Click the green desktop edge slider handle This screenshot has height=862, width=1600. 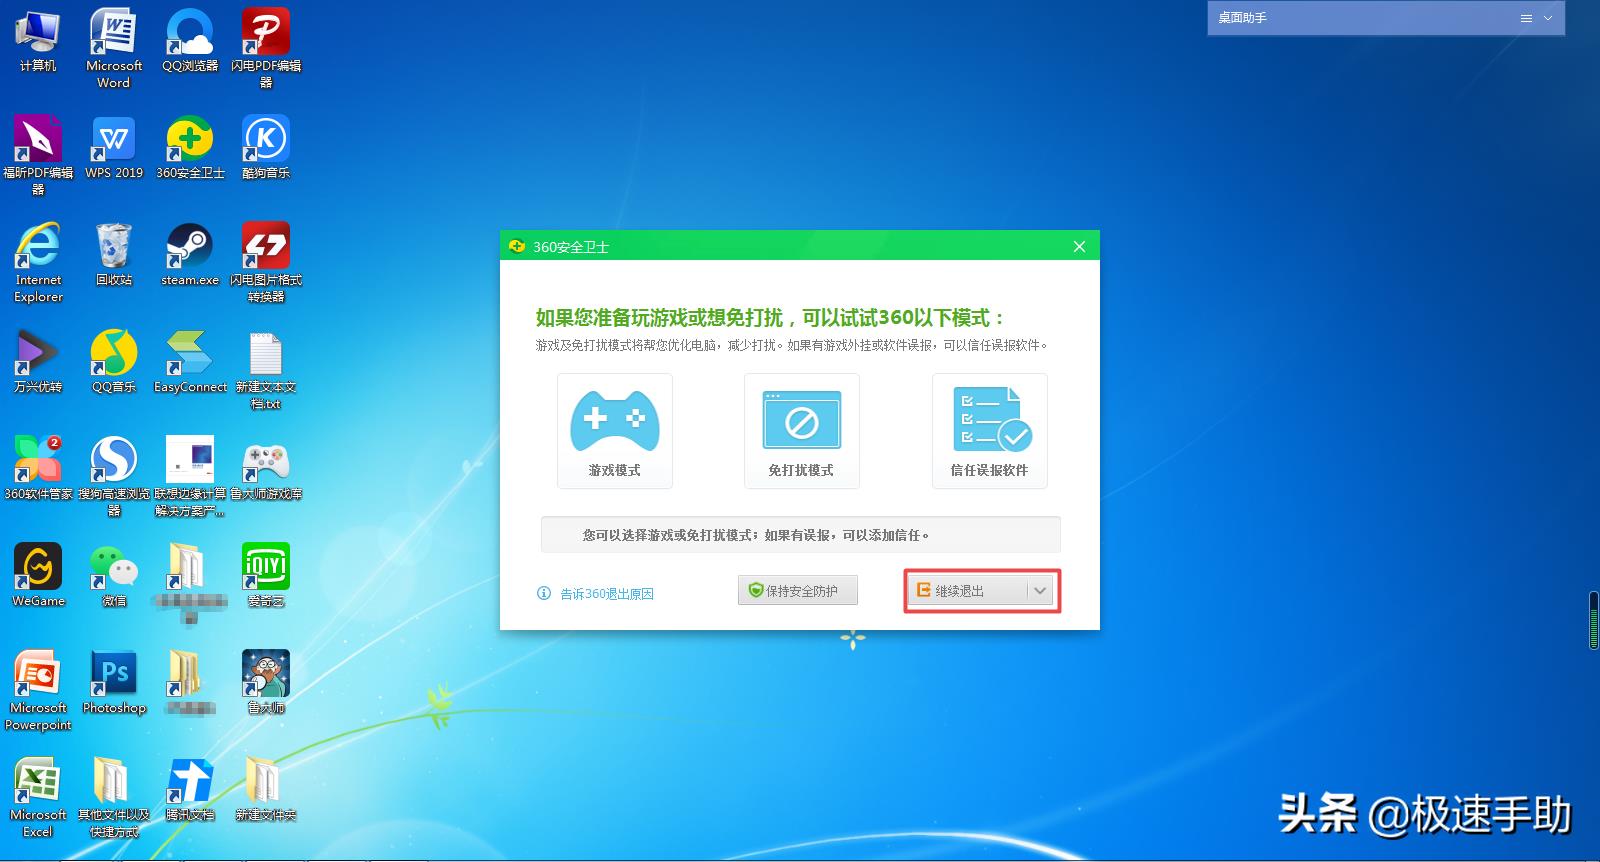[1593, 621]
